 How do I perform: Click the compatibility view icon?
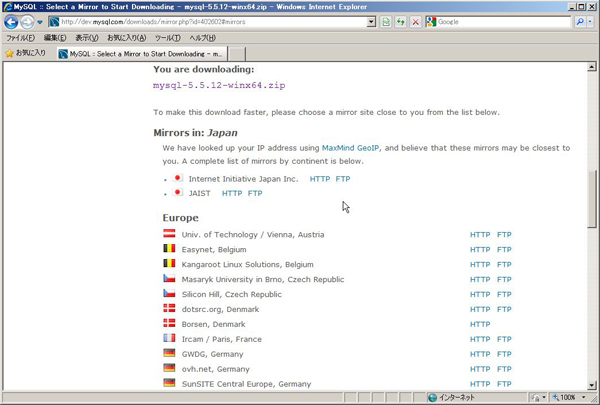(x=386, y=22)
